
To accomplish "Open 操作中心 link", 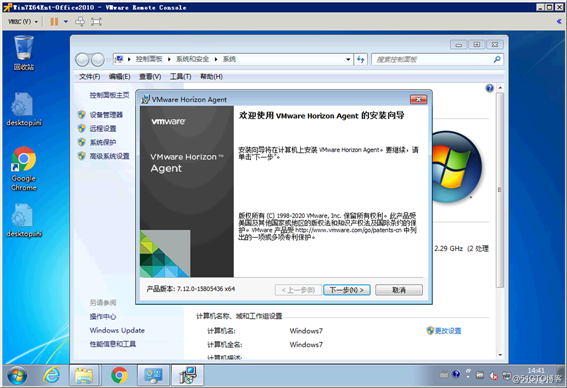I will pyautogui.click(x=103, y=317).
